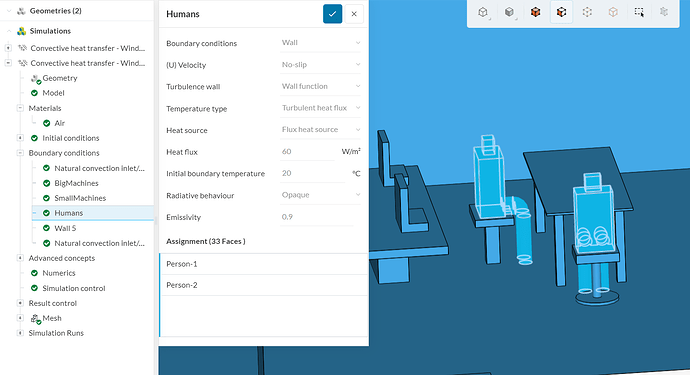Viewport: 690px width, 375px height.
Task: Open the (U) Velocity No-slip dropdown
Action: click(x=321, y=65)
